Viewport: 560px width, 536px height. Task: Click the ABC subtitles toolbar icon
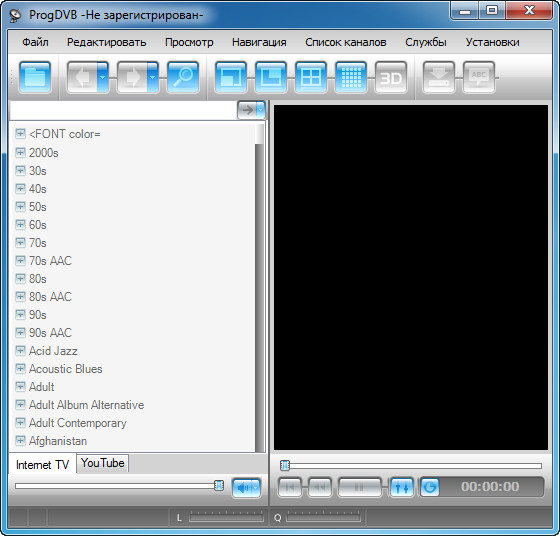pyautogui.click(x=479, y=77)
